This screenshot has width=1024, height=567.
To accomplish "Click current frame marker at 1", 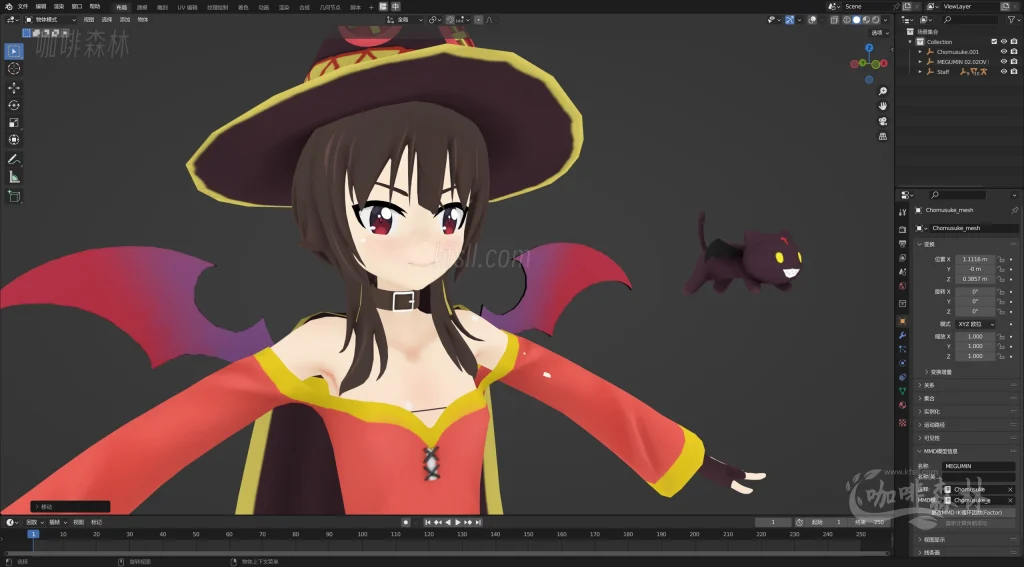I will coord(33,534).
